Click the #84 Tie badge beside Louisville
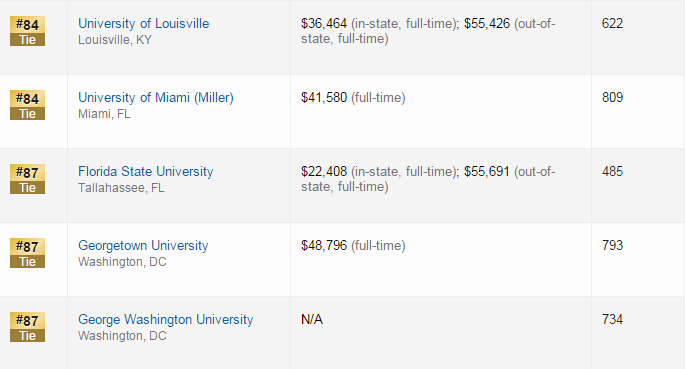Viewport: 685px width, 369px height. click(28, 31)
